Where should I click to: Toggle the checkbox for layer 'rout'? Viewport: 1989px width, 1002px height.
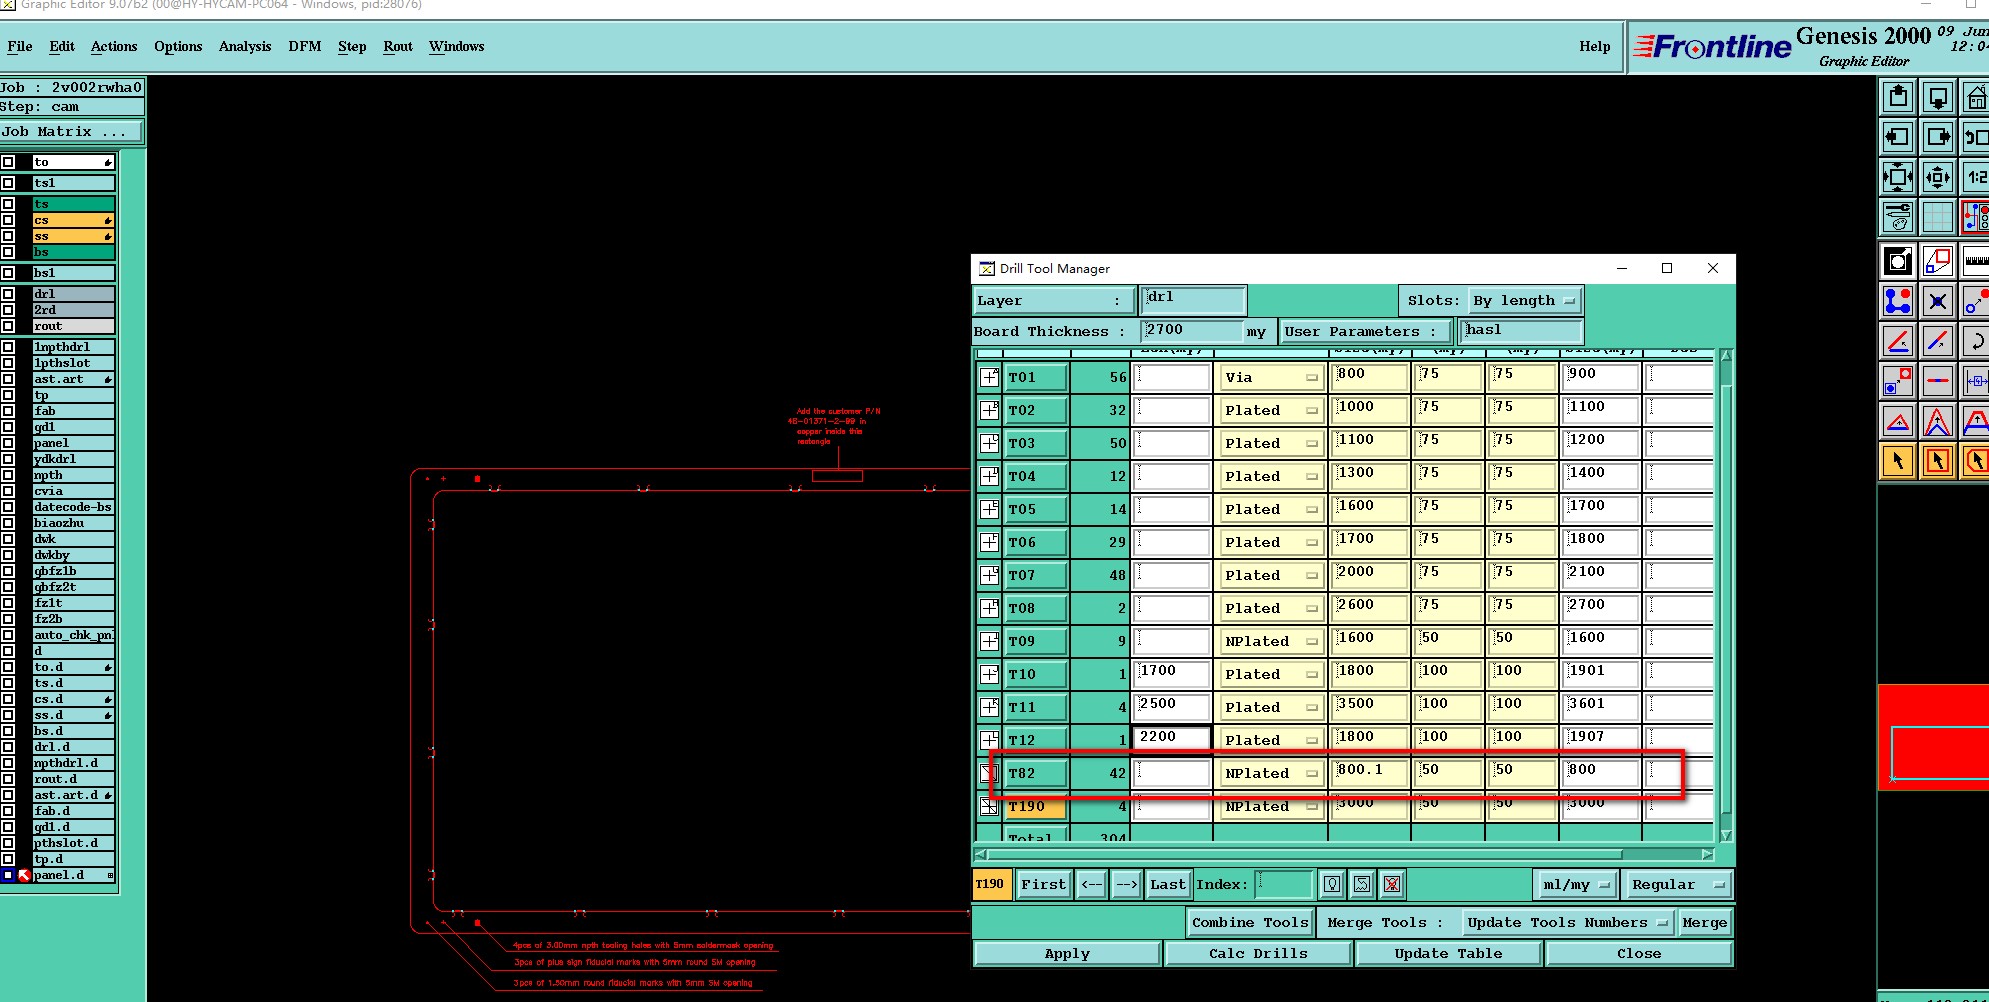(x=8, y=326)
